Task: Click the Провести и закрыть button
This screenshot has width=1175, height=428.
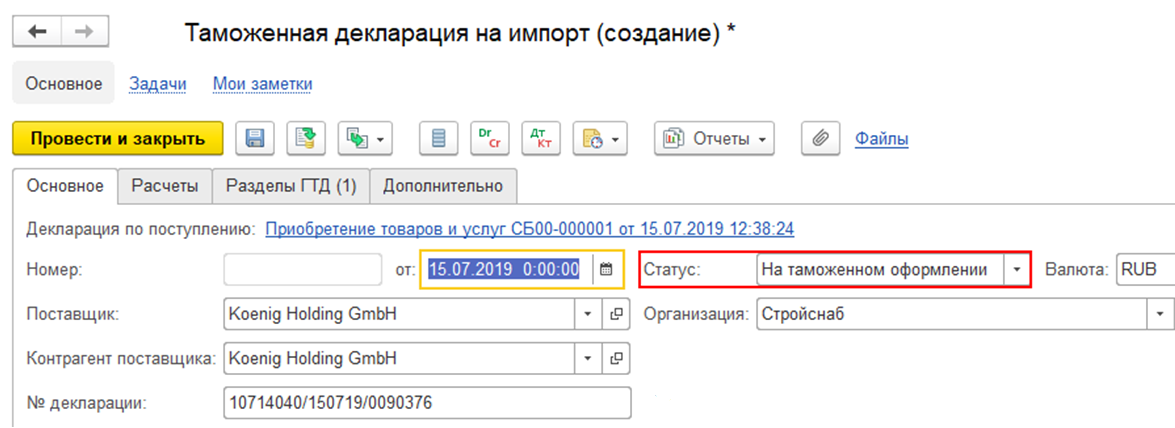Action: [x=118, y=139]
